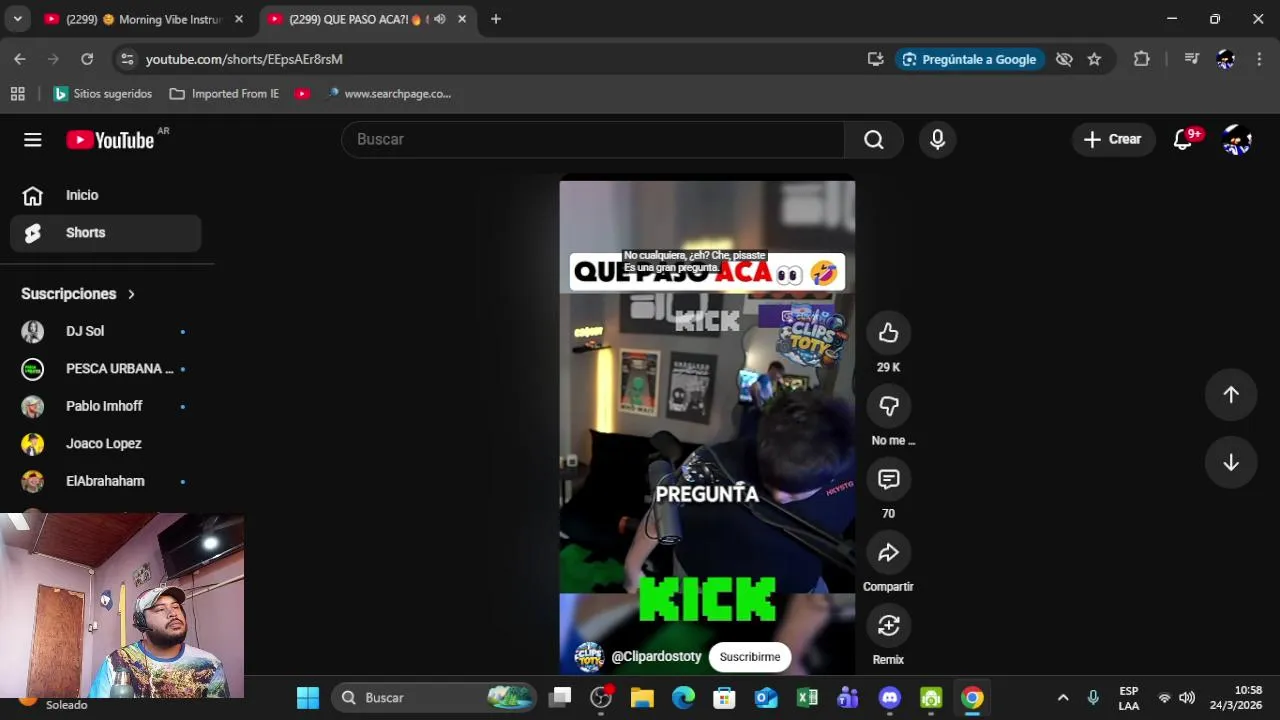Open a new browser tab

tap(495, 19)
